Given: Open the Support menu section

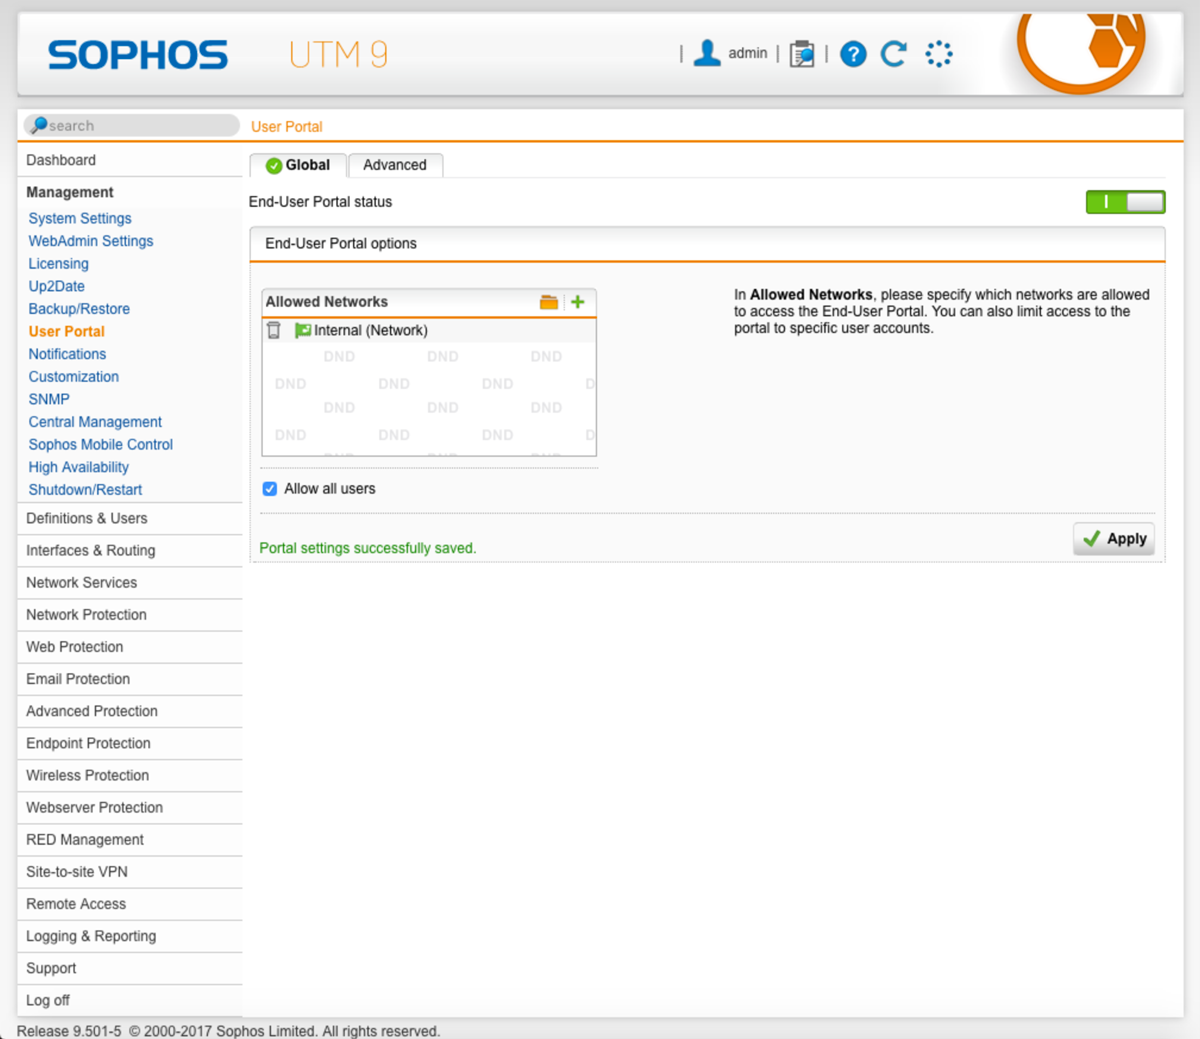Looking at the screenshot, I should tap(130, 968).
